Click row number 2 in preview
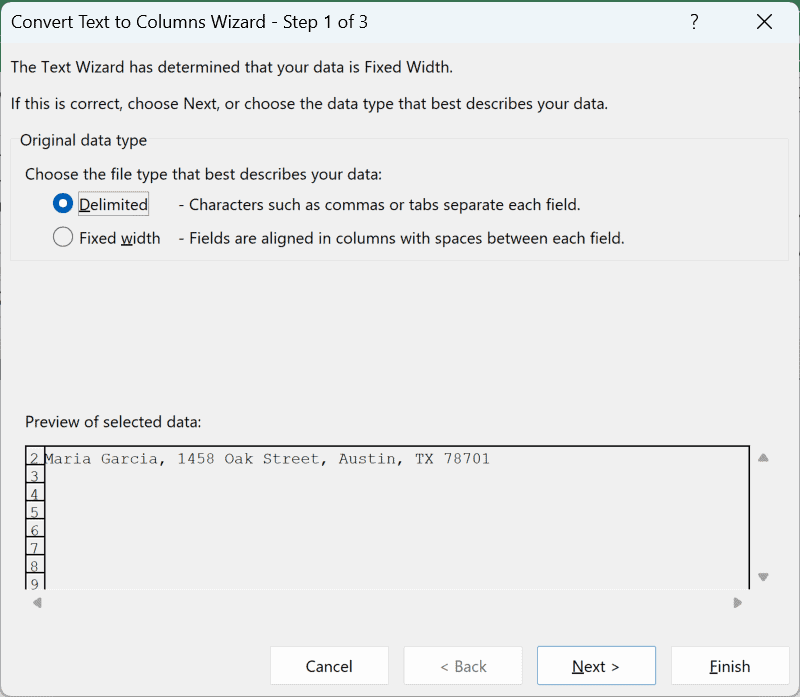Screen dimensions: 800x697 pos(35,458)
